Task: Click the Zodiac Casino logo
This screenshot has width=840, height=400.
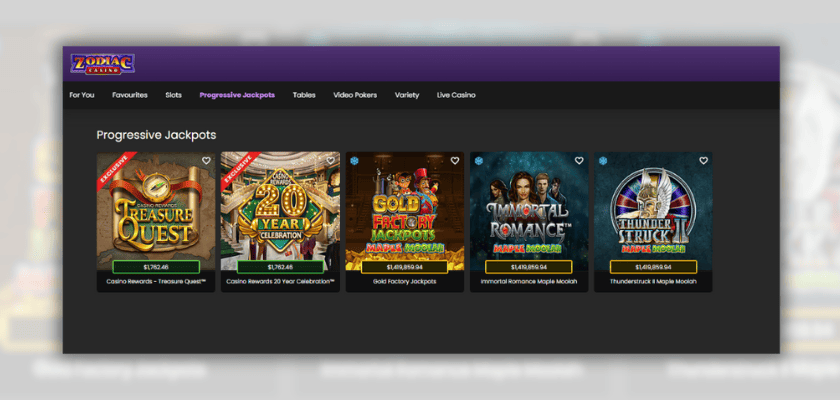Action: tap(102, 64)
